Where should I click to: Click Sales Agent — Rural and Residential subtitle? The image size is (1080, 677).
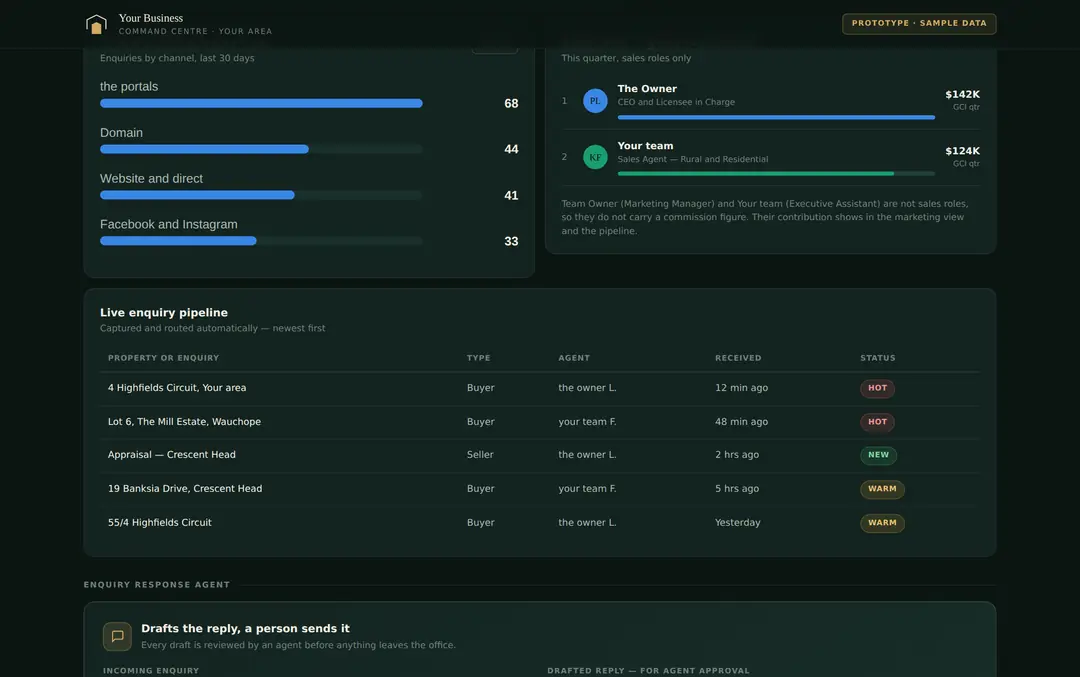(693, 159)
